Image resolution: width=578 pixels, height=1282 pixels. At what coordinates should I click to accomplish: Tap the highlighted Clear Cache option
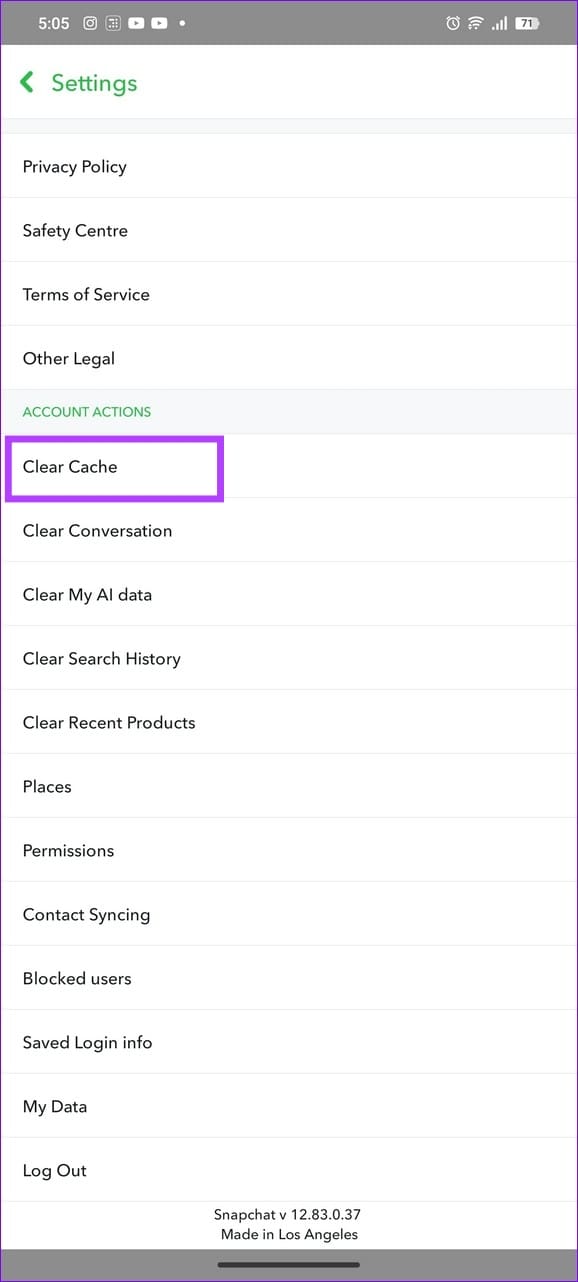pos(115,467)
